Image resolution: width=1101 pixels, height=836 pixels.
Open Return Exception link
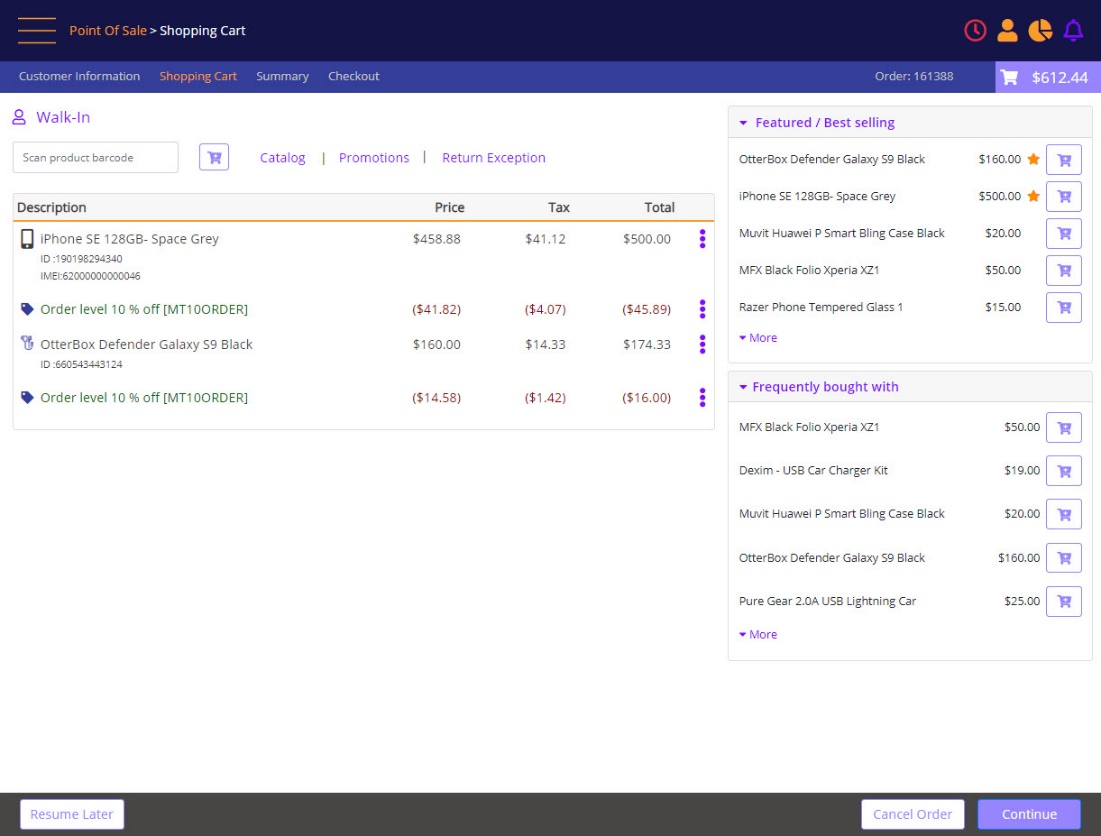click(494, 158)
